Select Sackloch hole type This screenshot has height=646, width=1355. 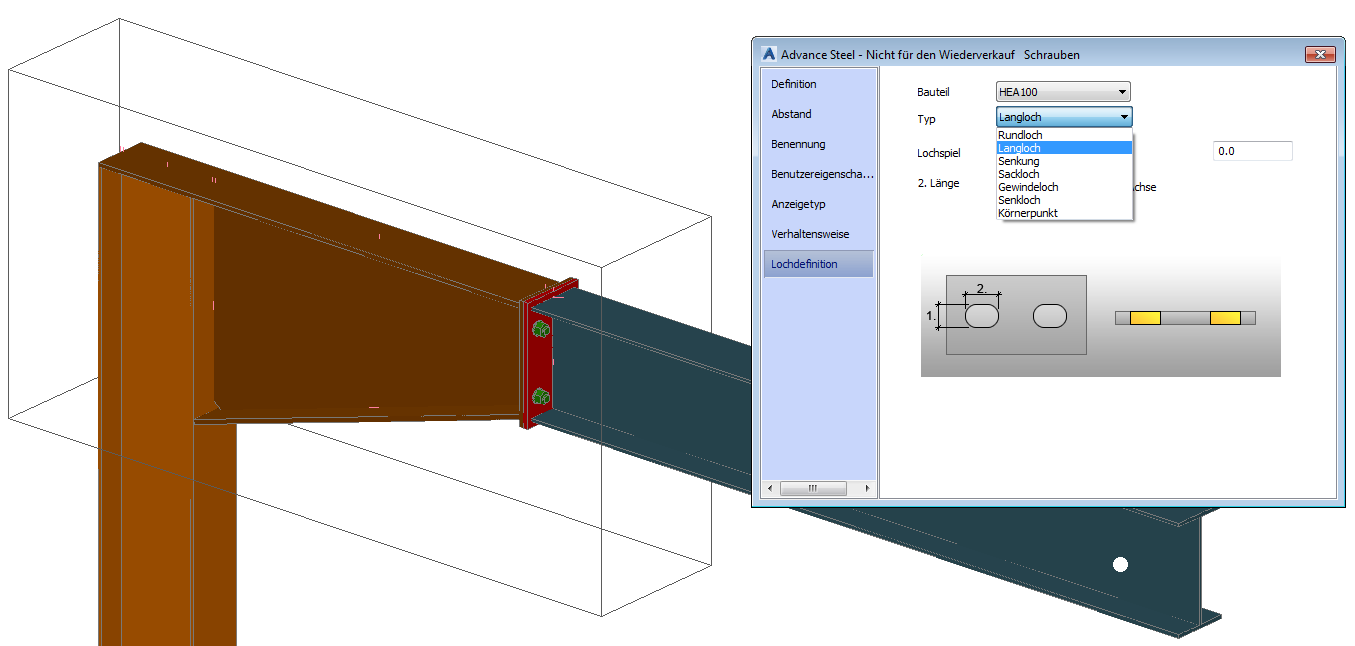[x=1064, y=174]
